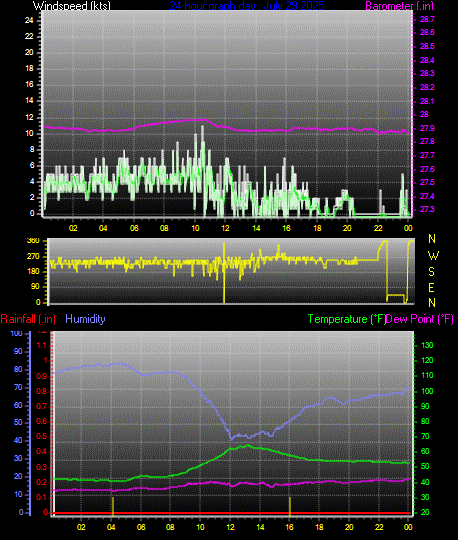Screen dimensions: 458x540
Task: Click the Dew Point (°F) legend label
Action: click(420, 319)
